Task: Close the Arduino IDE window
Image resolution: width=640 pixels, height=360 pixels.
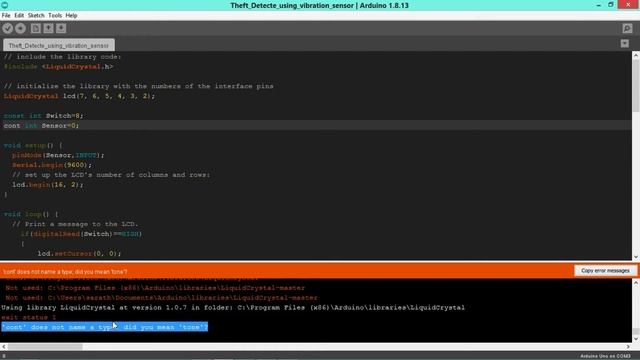Action: (x=629, y=4)
